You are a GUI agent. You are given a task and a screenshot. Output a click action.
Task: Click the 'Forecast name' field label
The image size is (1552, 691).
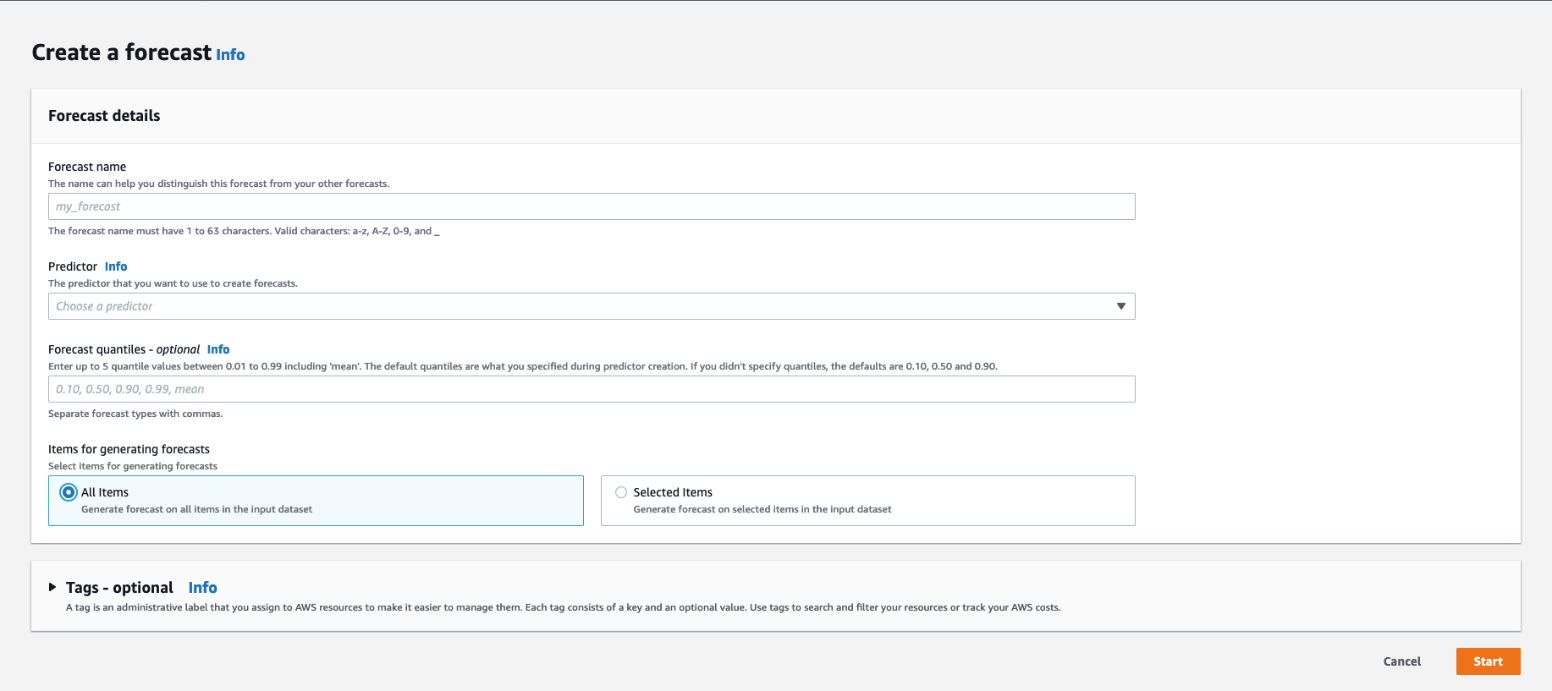[x=87, y=167]
